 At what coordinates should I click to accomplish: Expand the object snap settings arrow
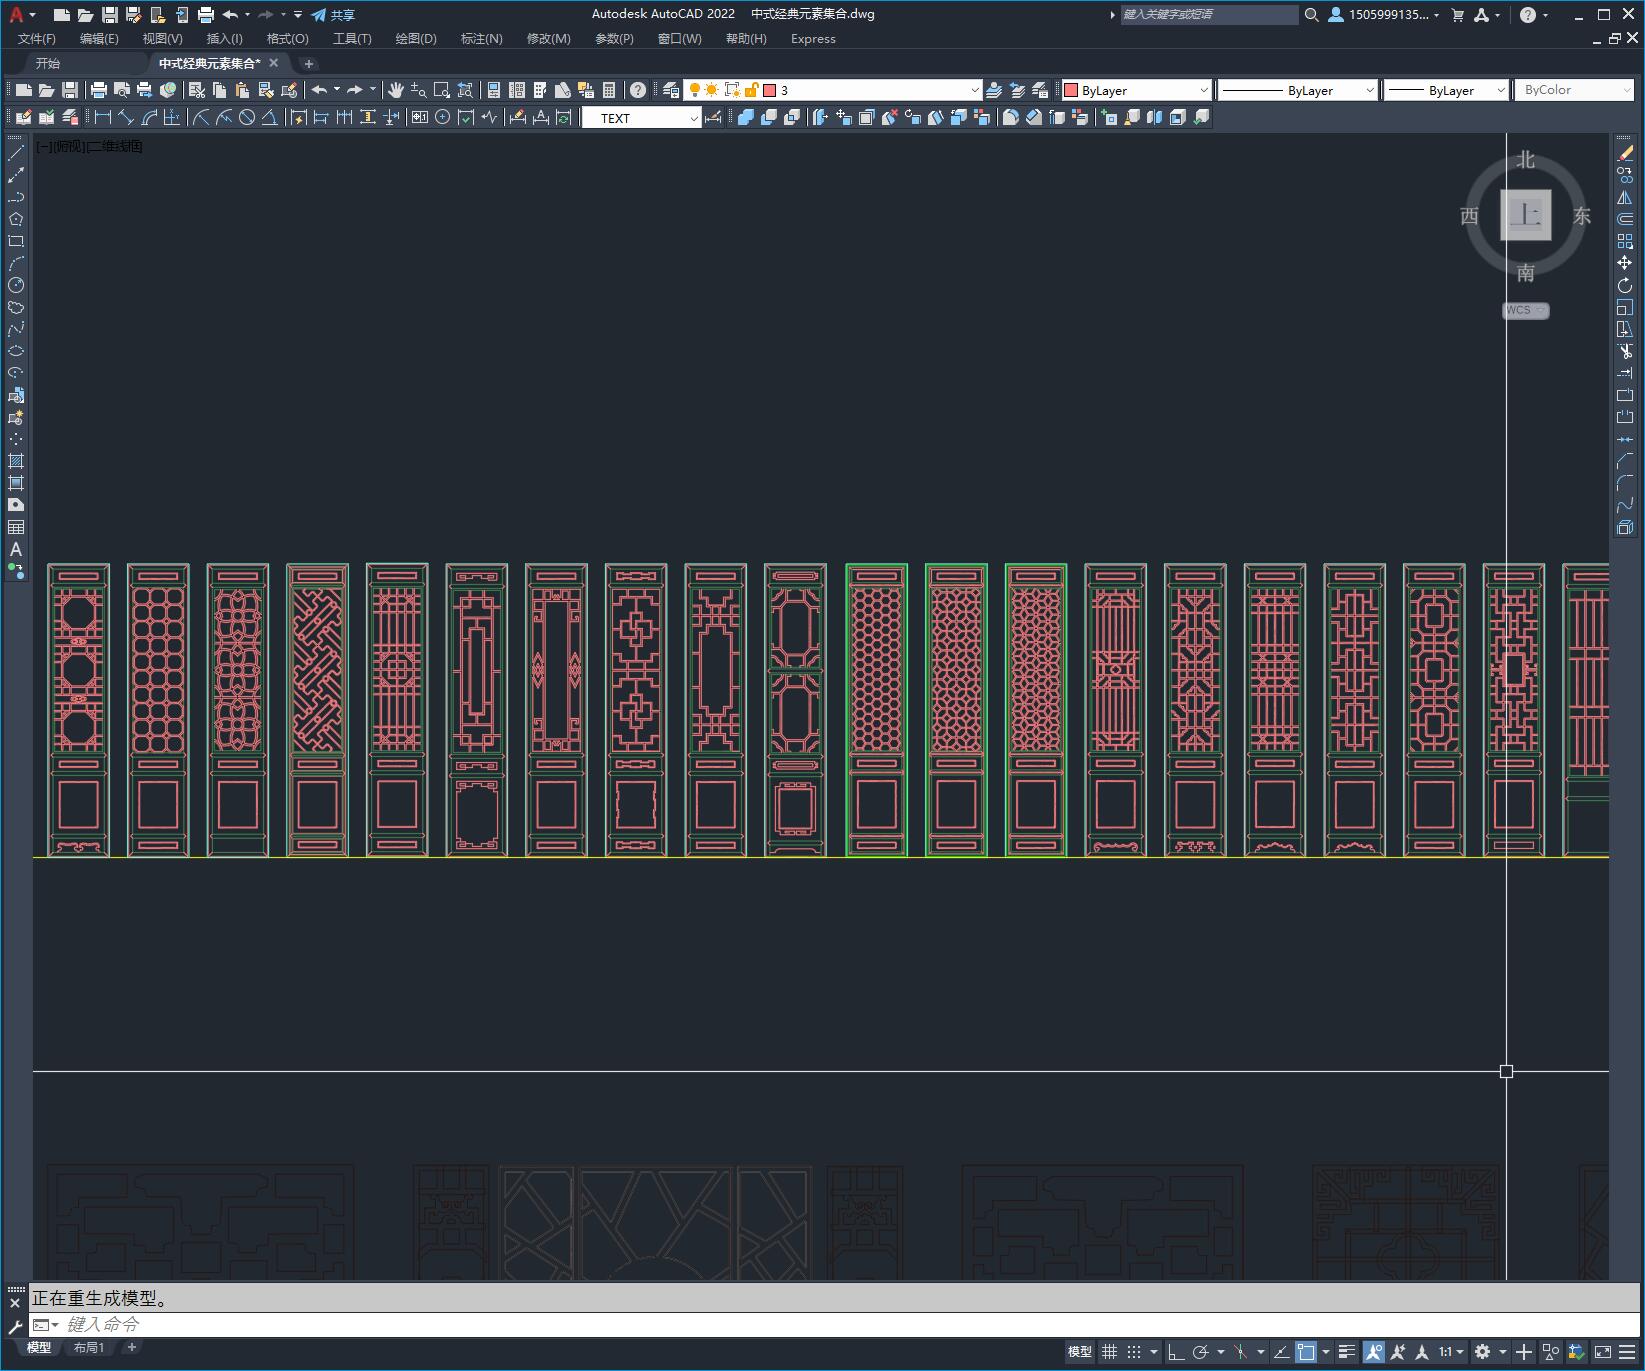(x=1326, y=1352)
